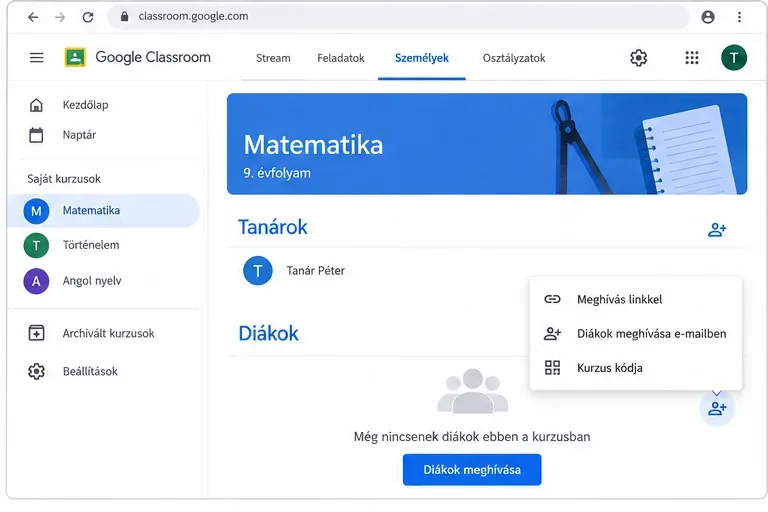Click the blue M course avatar

pos(36,211)
